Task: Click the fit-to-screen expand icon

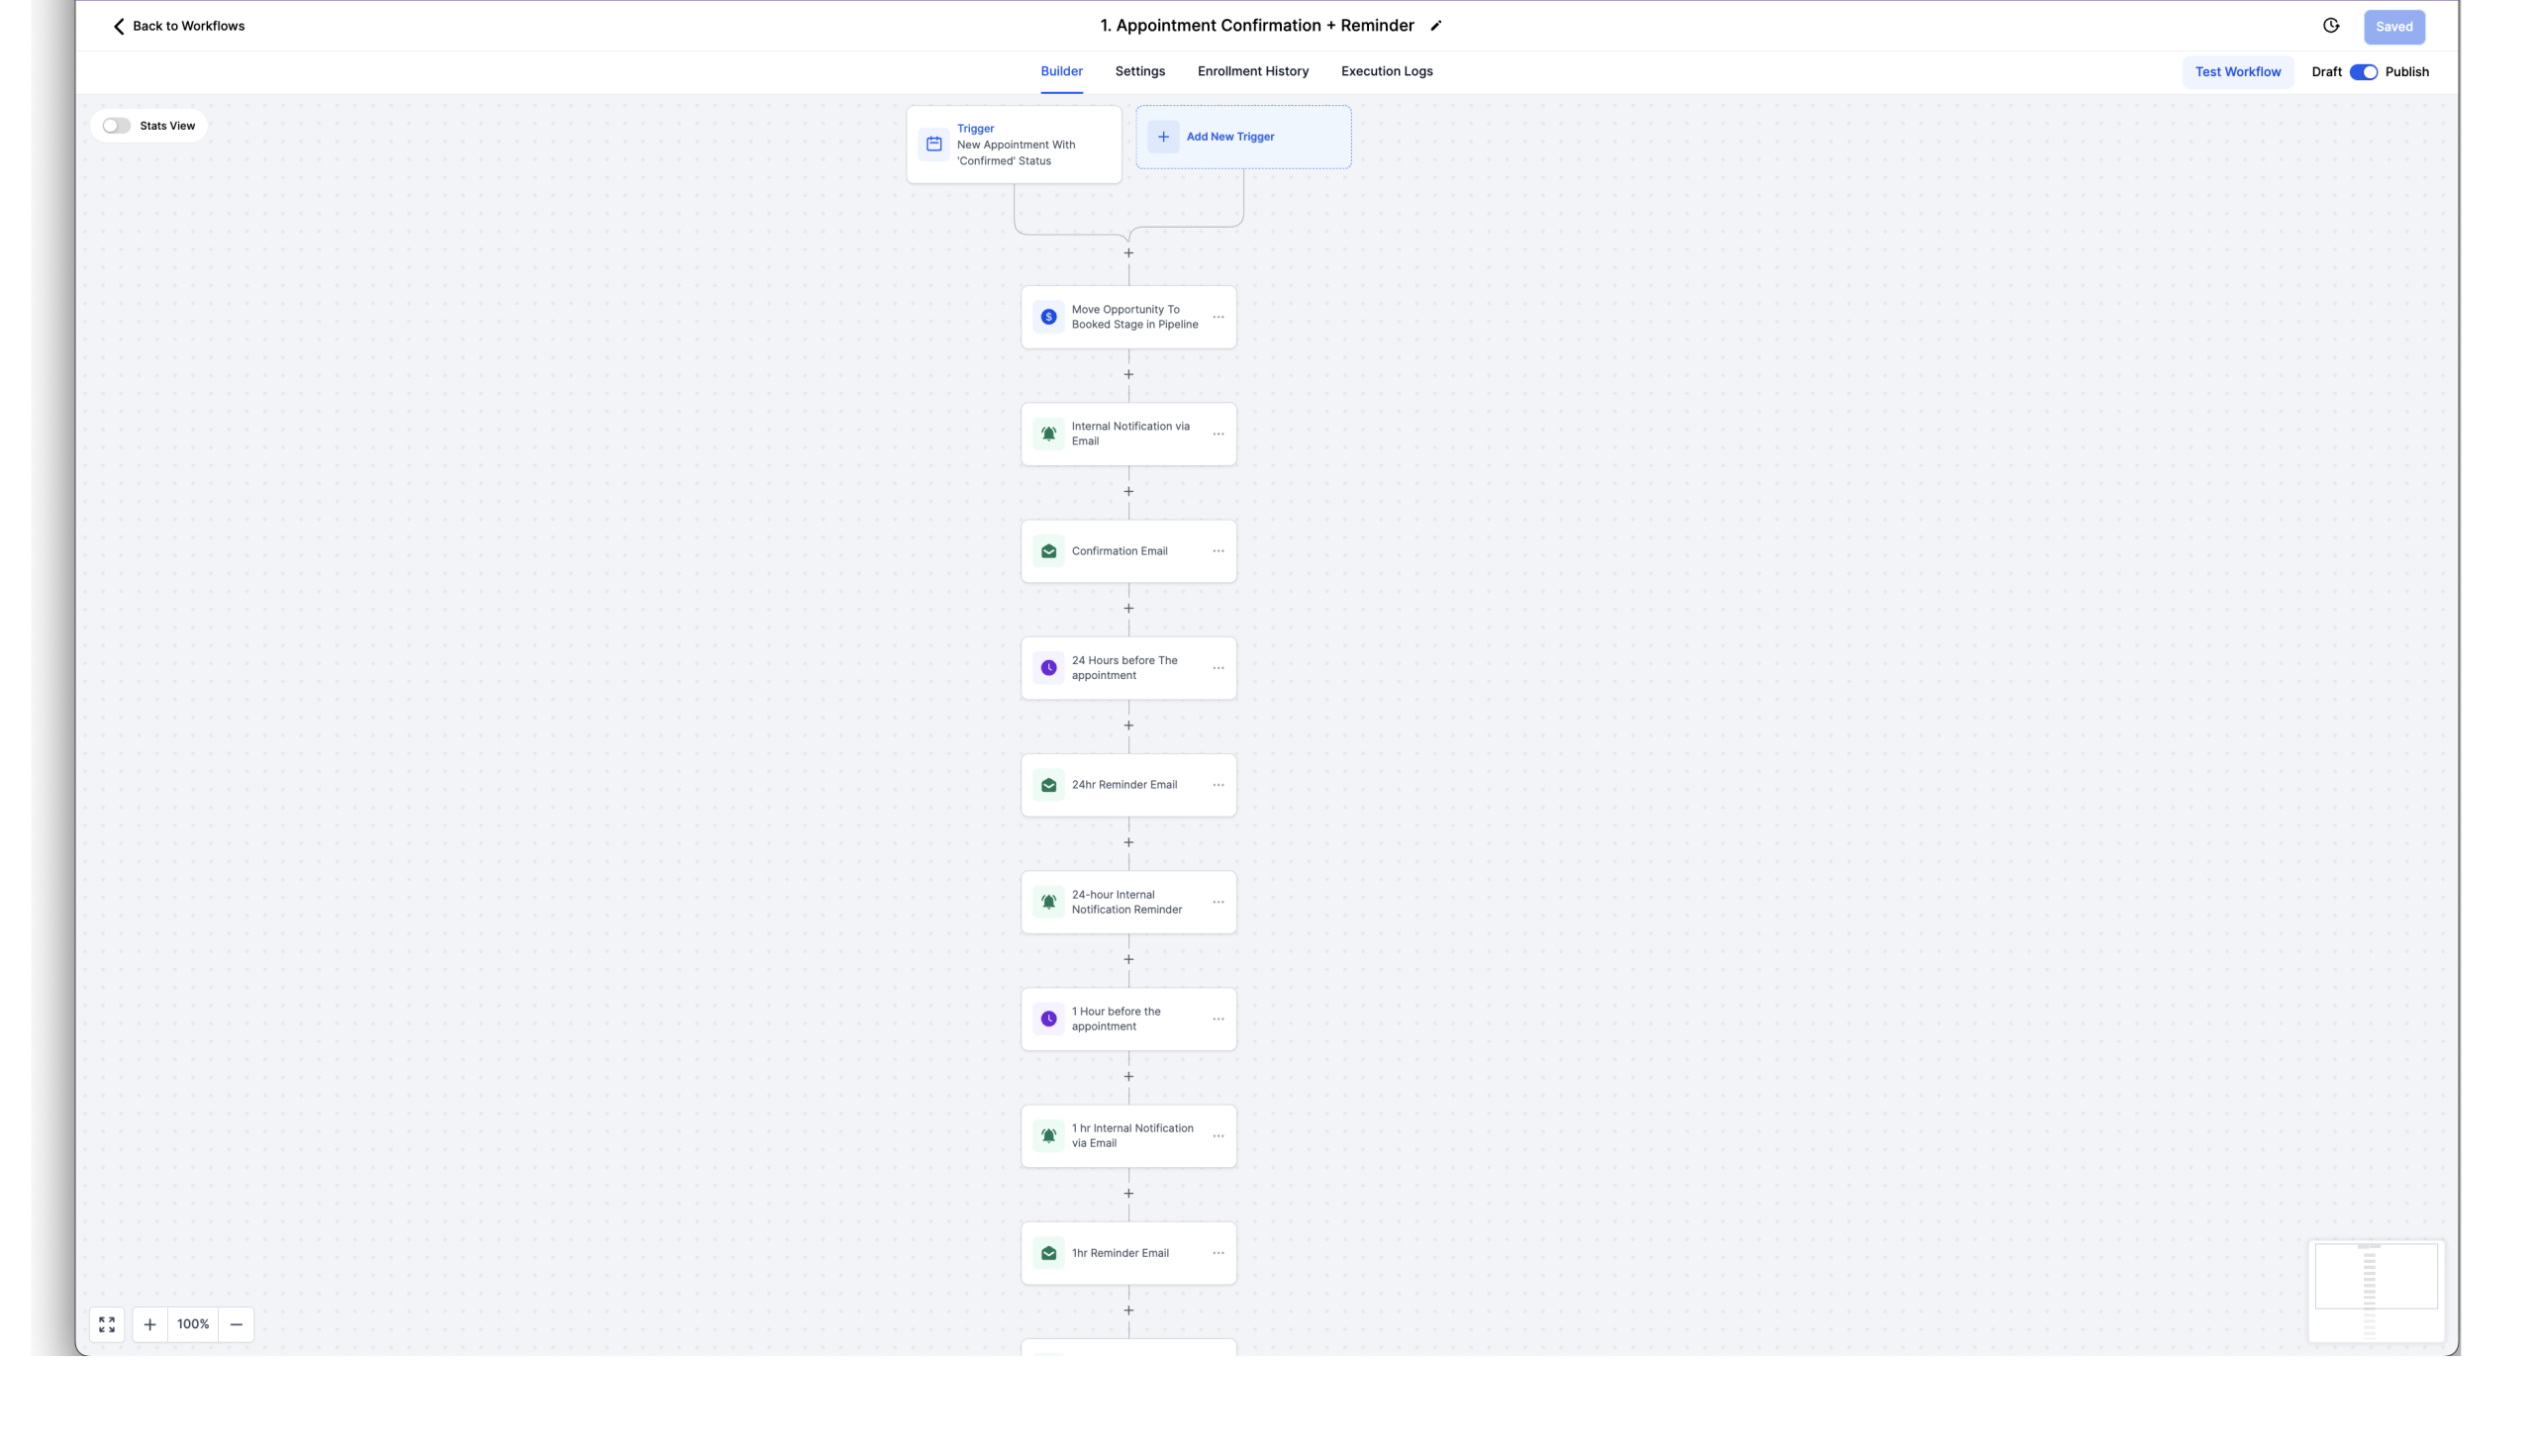Action: click(x=107, y=1324)
